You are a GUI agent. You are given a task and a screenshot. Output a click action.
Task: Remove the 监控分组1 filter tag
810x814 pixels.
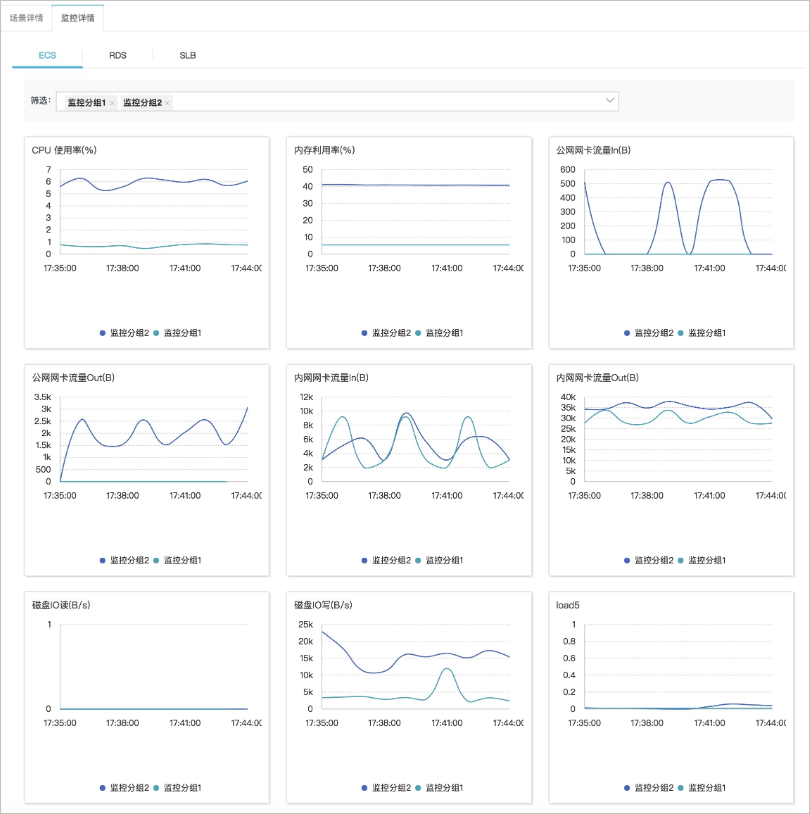click(x=112, y=103)
